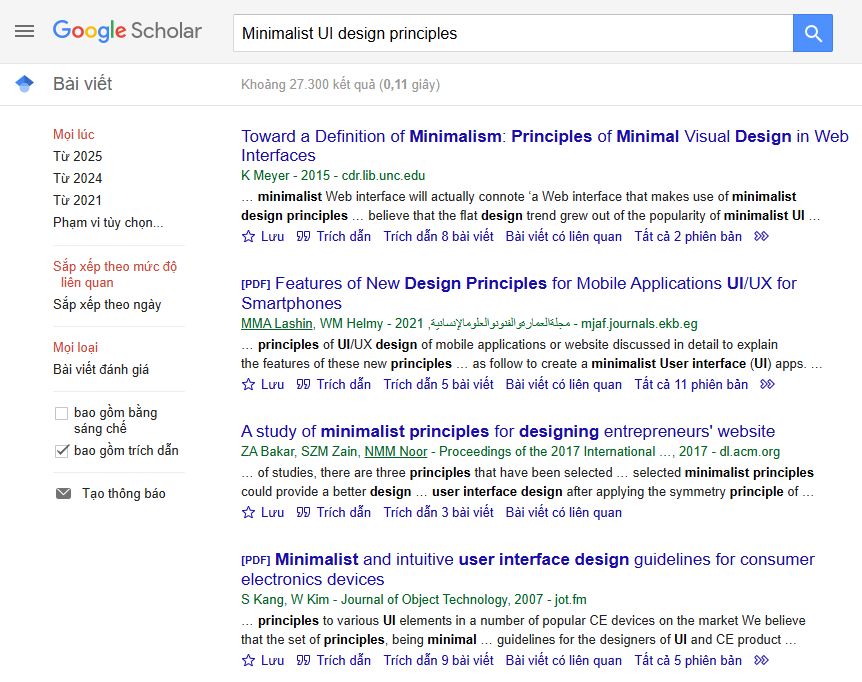
Task: Click the scholar cap icon beside Bài viết
Action: pyautogui.click(x=25, y=84)
